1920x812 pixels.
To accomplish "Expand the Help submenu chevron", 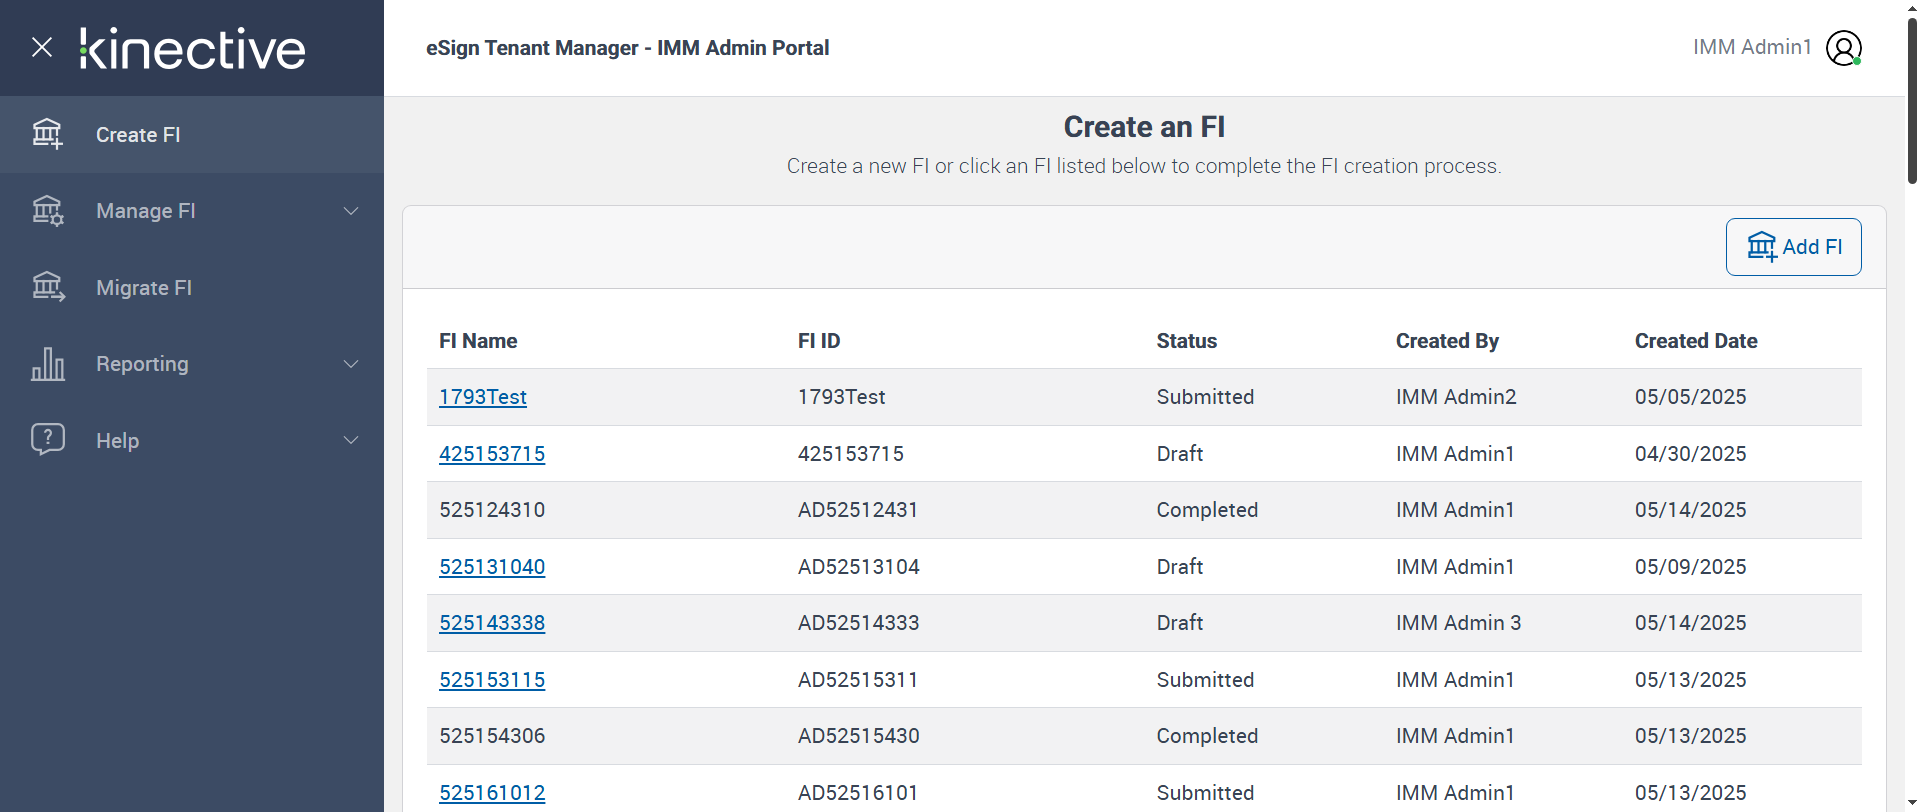I will [x=351, y=441].
